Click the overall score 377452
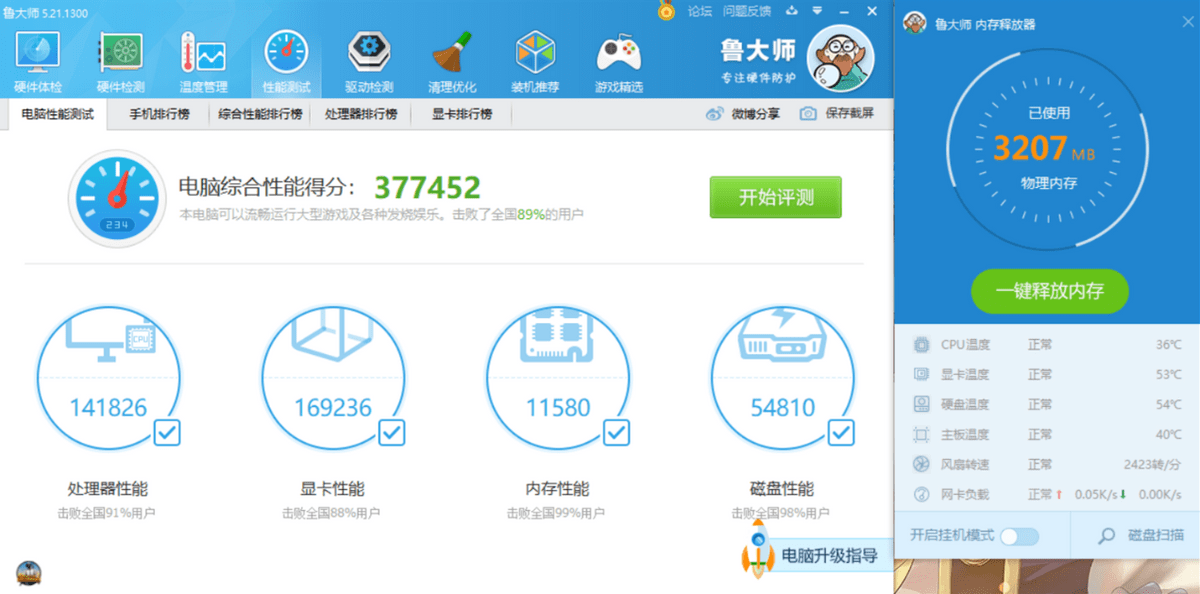Screen dimensions: 1200x594 (428, 187)
